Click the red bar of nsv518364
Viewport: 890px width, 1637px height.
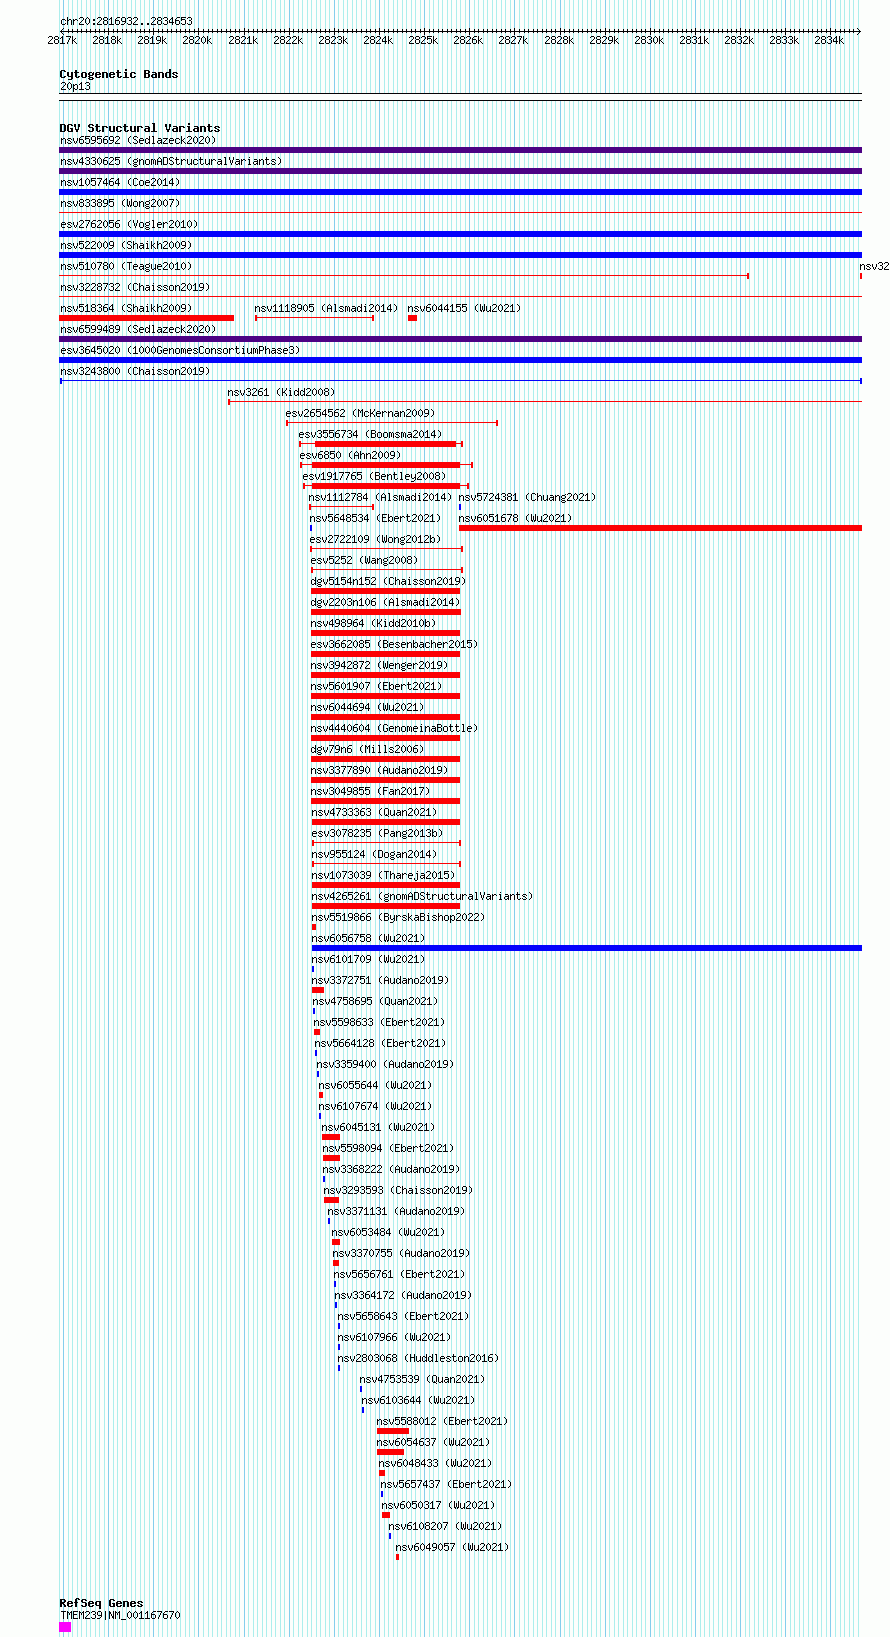click(147, 318)
